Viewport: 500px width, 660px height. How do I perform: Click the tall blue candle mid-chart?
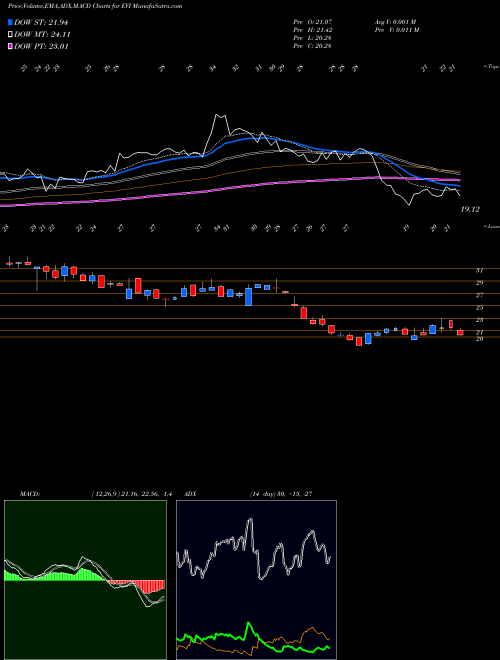click(248, 297)
